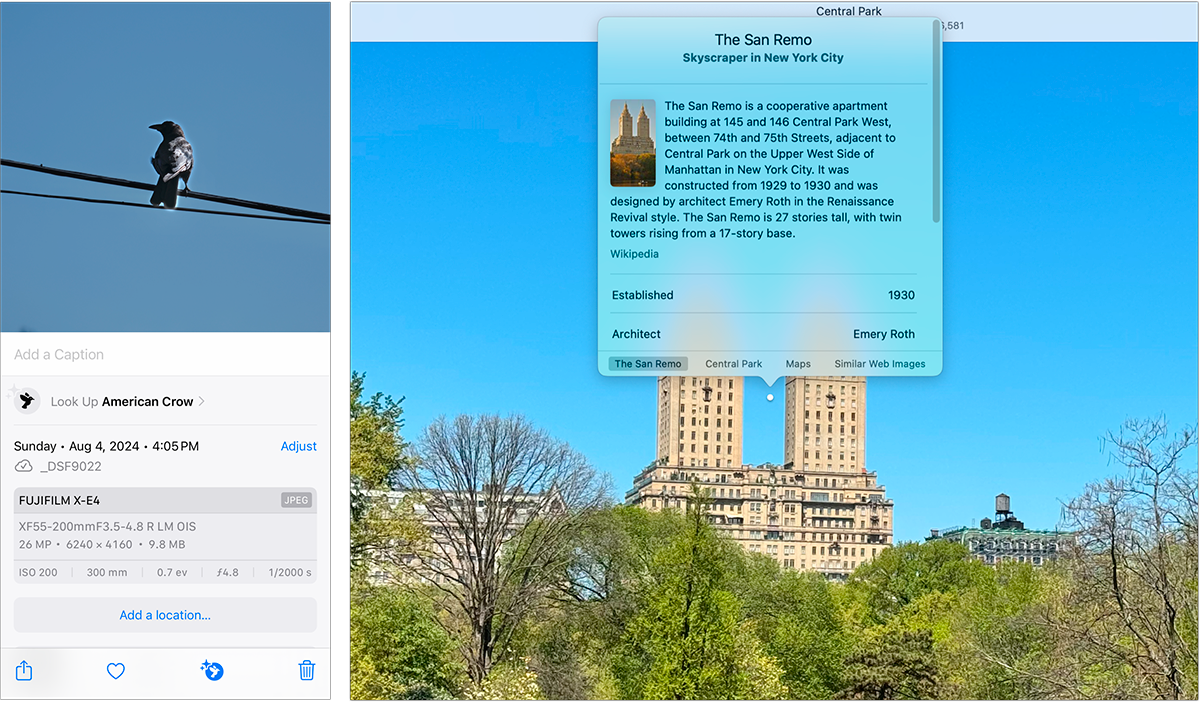This screenshot has width=1200, height=702.
Task: Click the bird icon beside Look Up
Action: coord(25,401)
